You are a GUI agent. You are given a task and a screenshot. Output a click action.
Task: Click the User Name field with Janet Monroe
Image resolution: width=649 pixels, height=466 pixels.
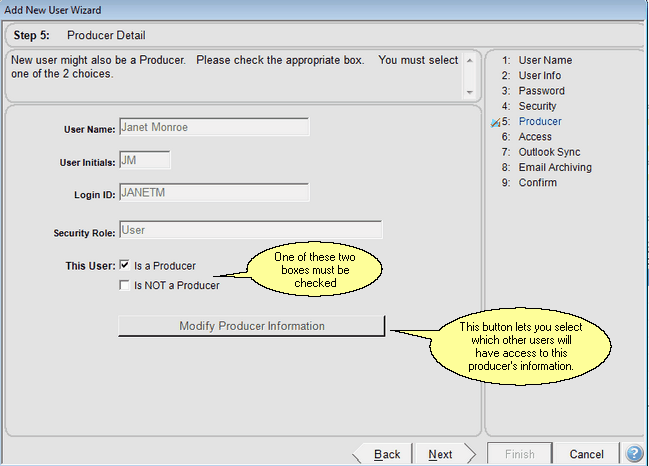(x=213, y=127)
